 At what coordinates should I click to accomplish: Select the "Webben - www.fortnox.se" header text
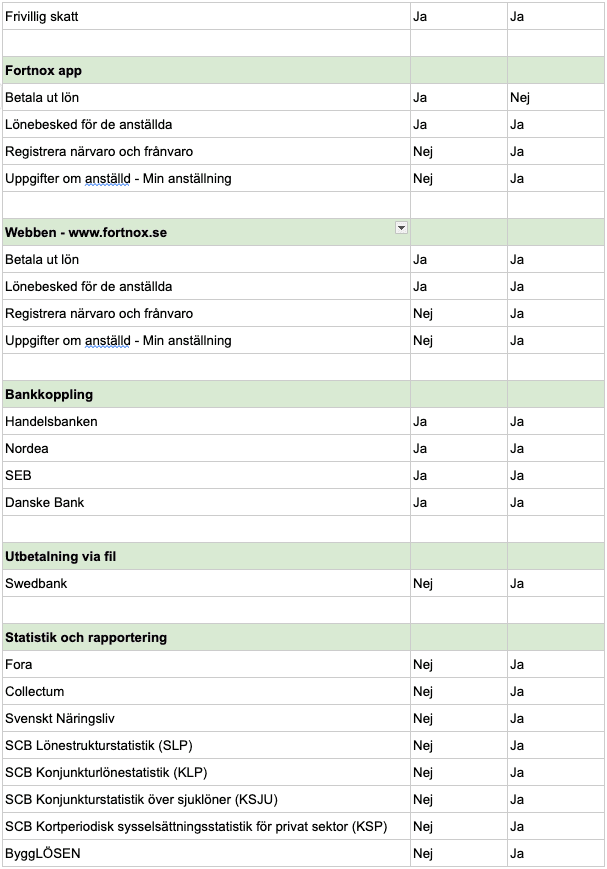(x=86, y=233)
